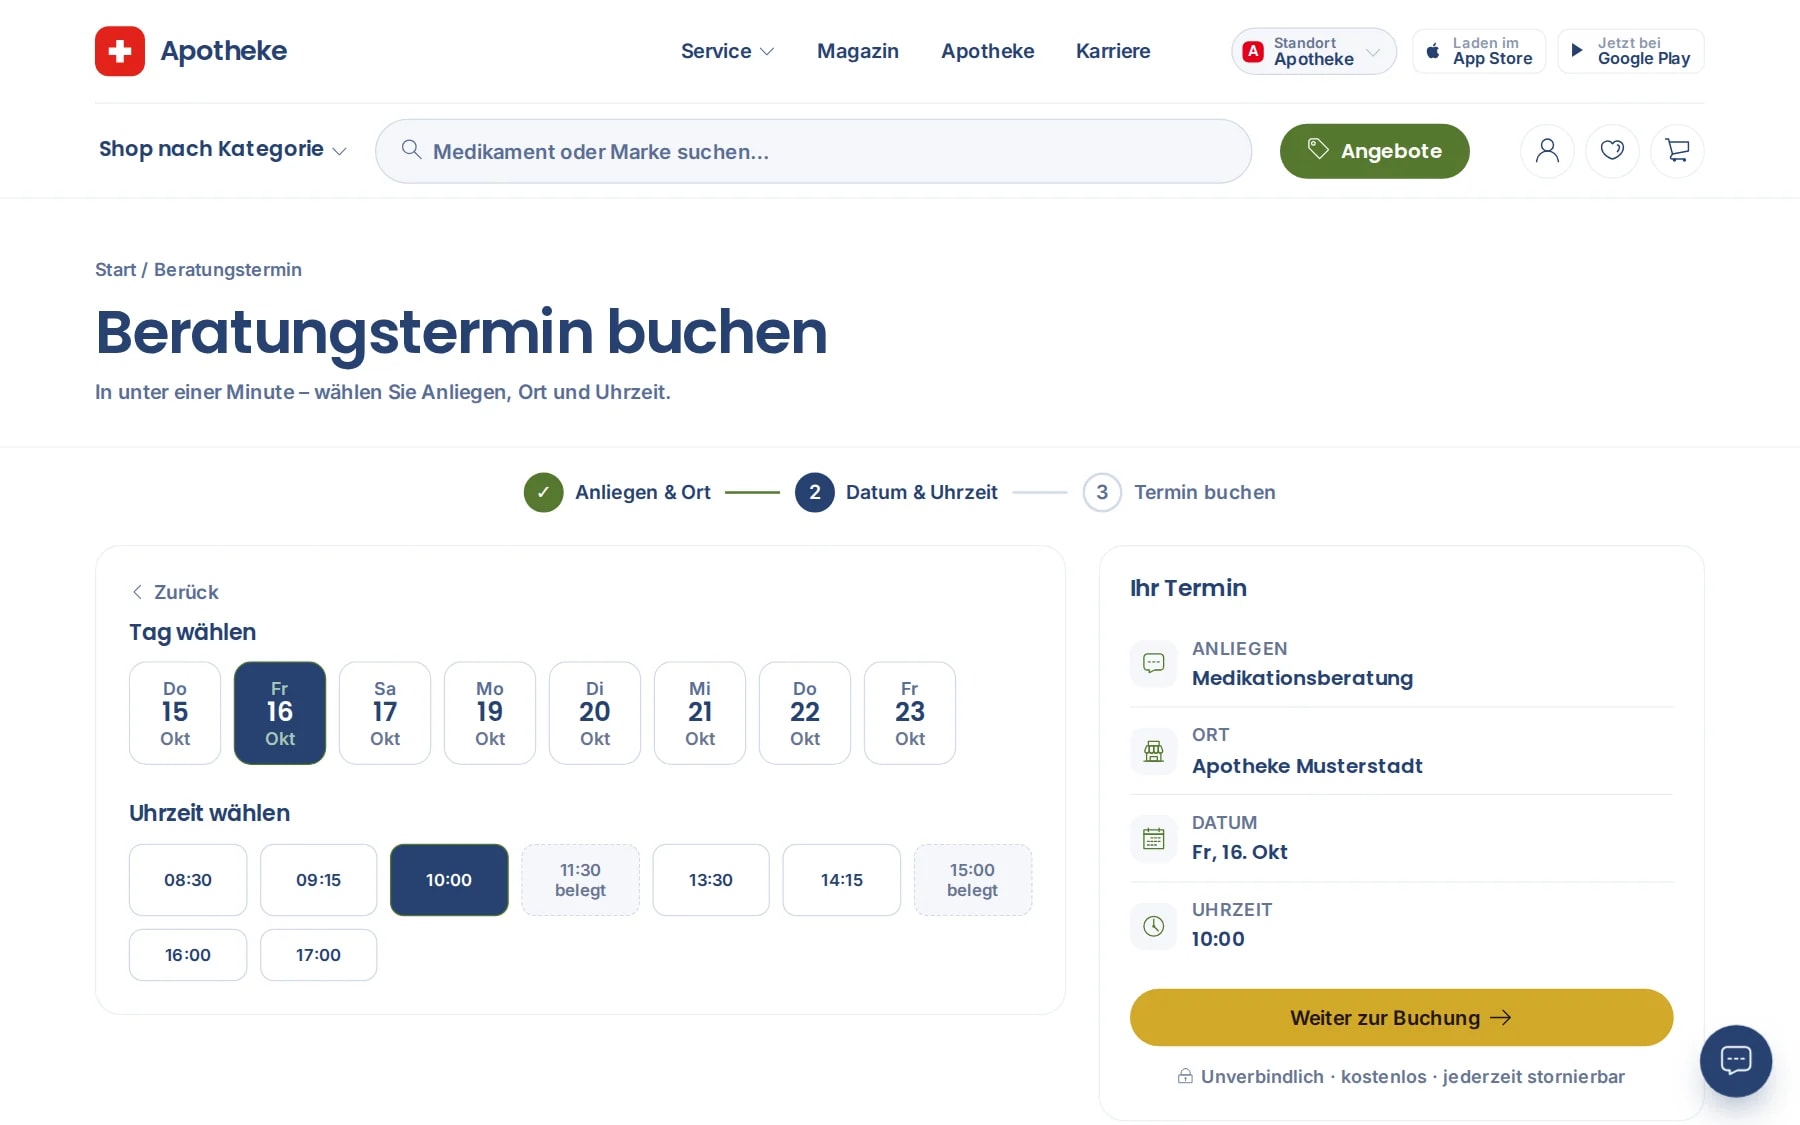Click the Start breadcrumb link
This screenshot has height=1125, width=1800.
pos(115,270)
